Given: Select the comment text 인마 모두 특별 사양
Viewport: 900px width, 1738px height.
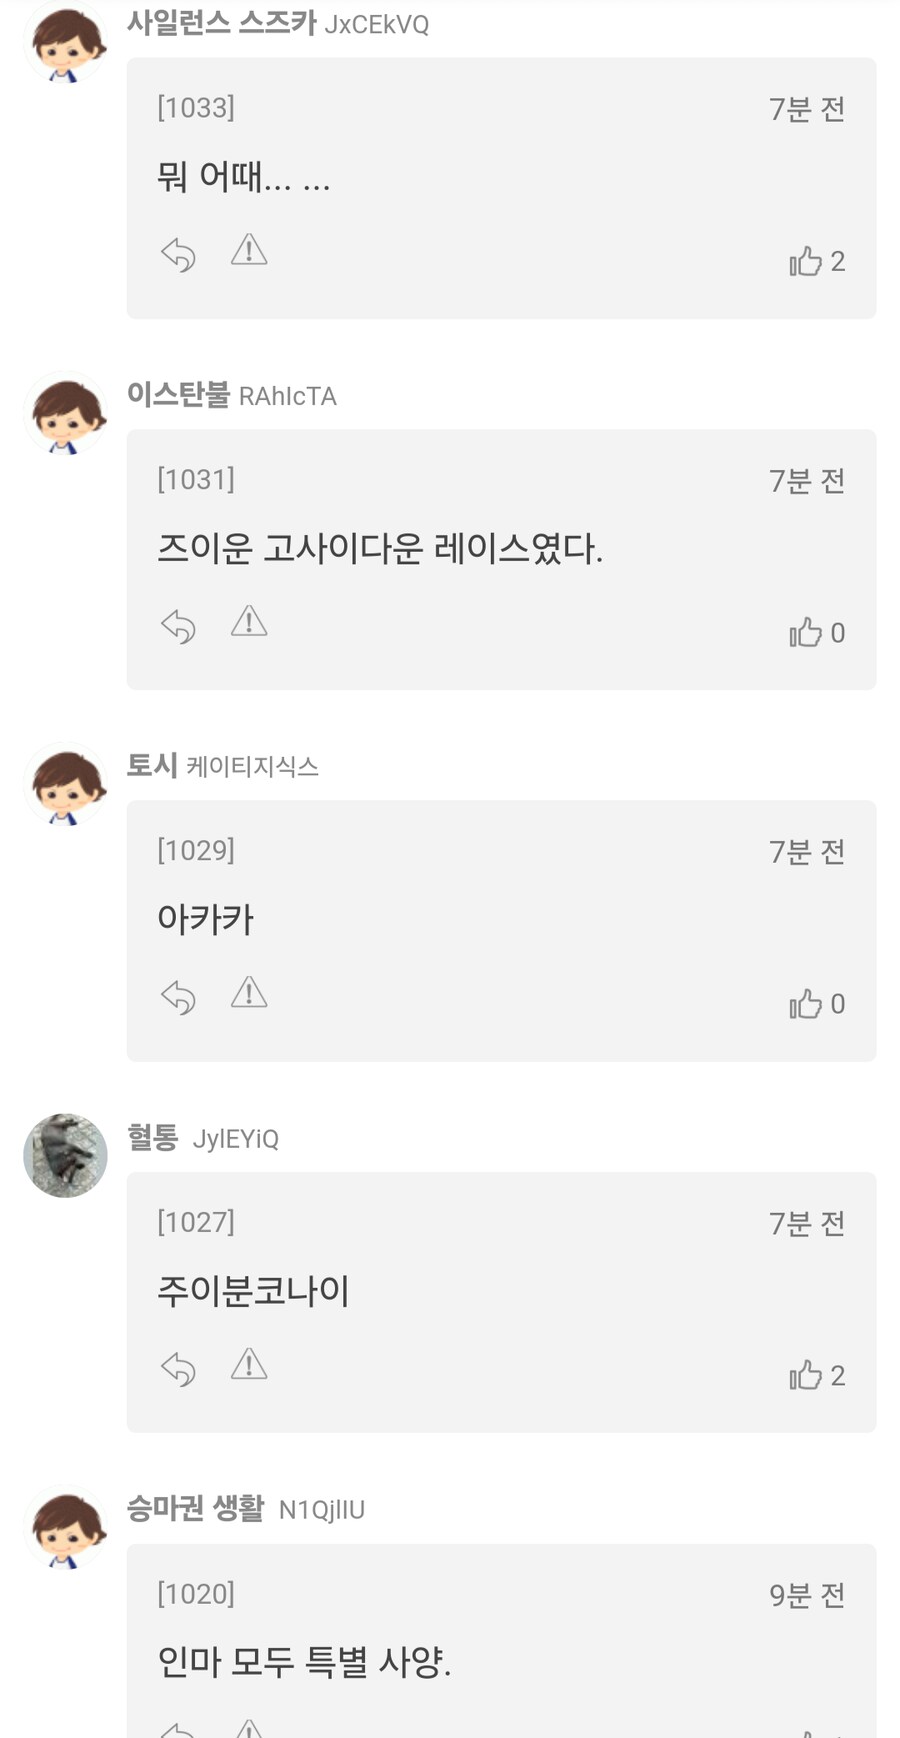Looking at the screenshot, I should point(304,1662).
